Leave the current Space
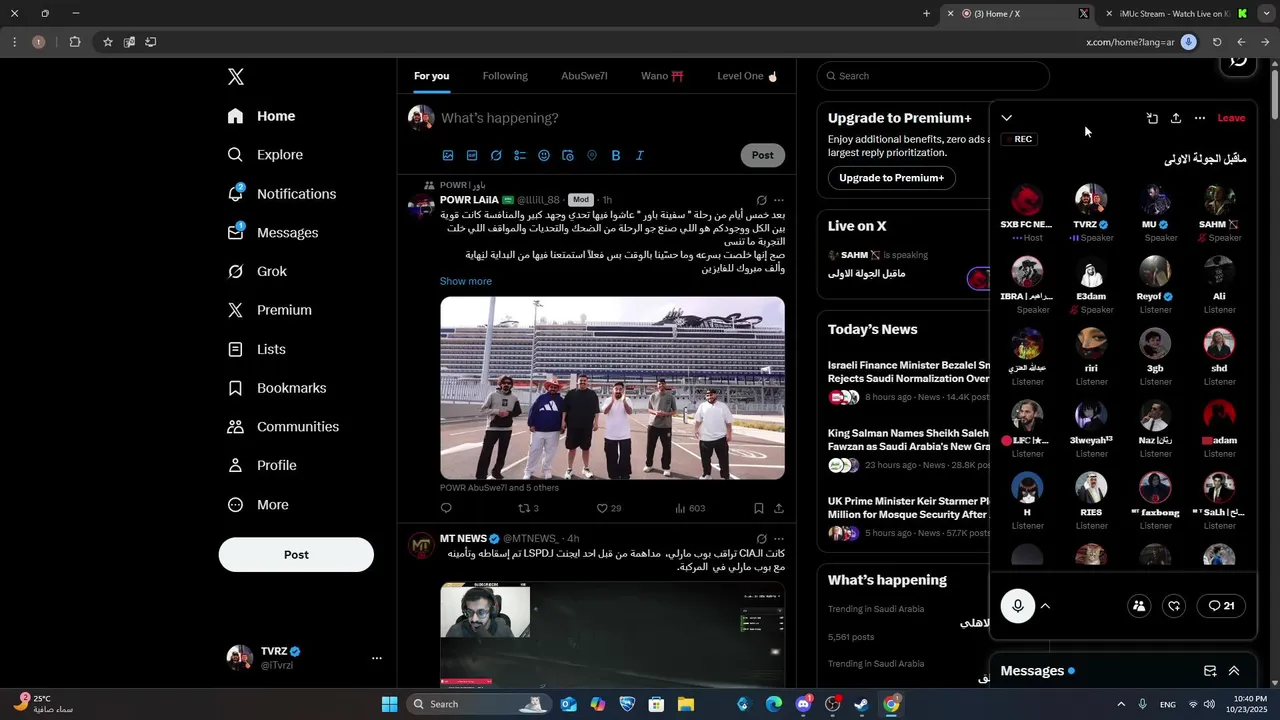 click(1231, 118)
